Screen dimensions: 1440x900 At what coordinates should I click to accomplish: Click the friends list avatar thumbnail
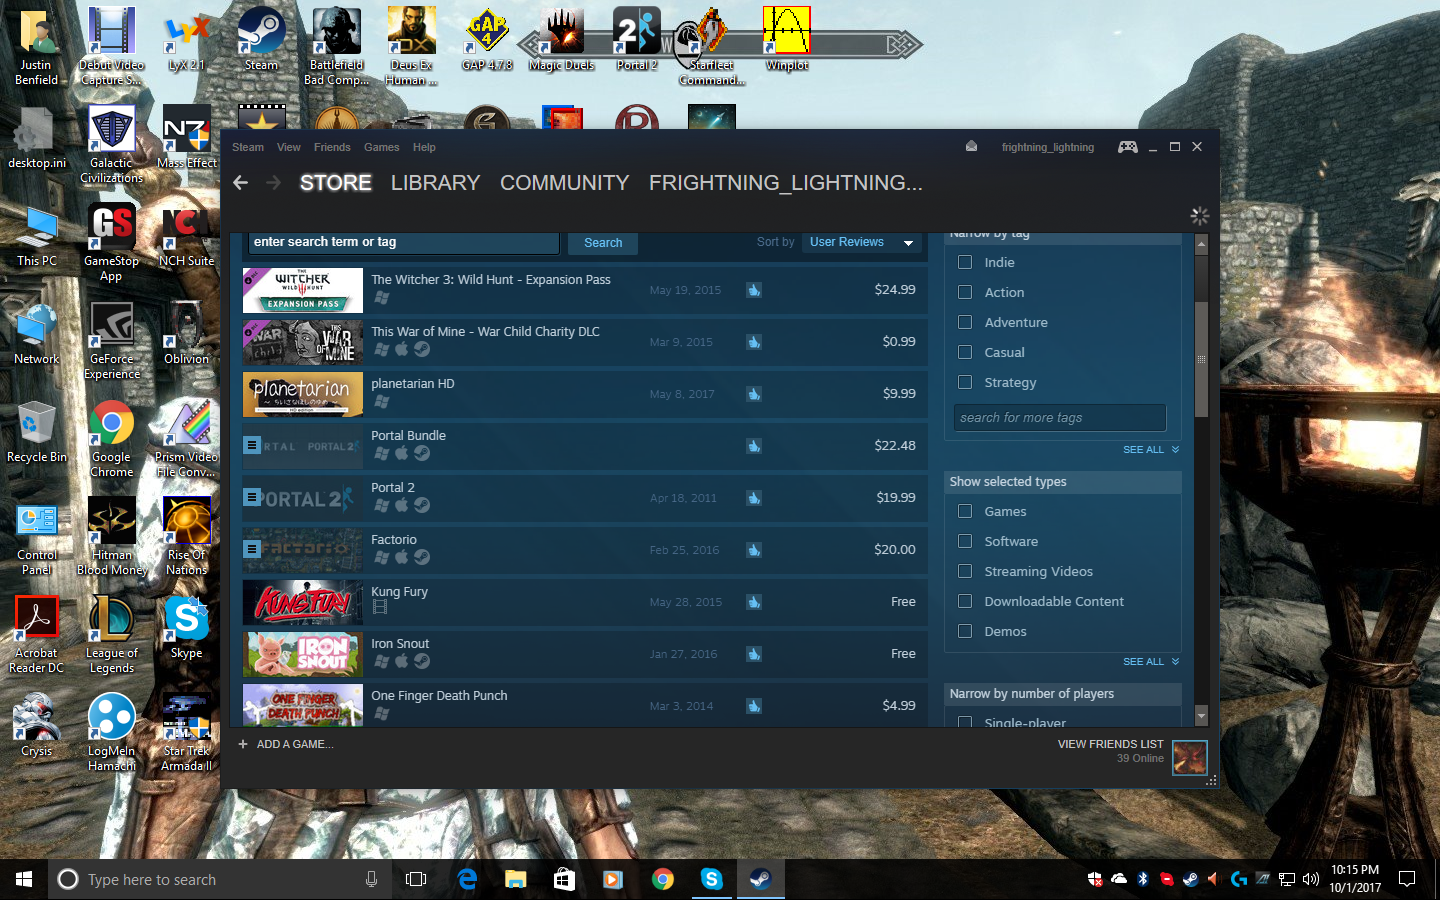(1189, 757)
